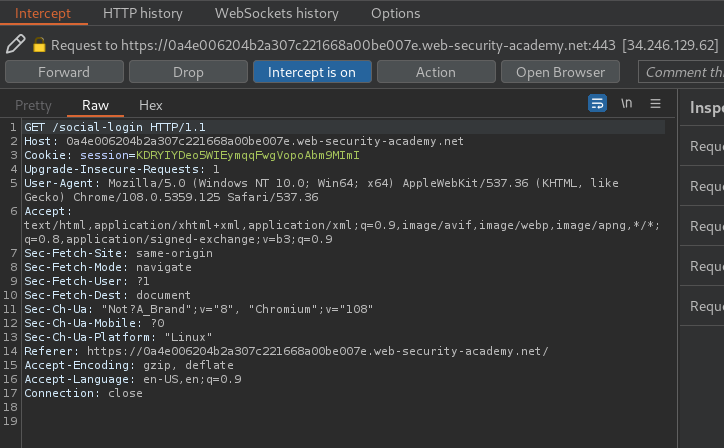Screen dimensions: 724x448
Task: Click the Upgrade-Insecure-Requests header
Action: pos(122,169)
